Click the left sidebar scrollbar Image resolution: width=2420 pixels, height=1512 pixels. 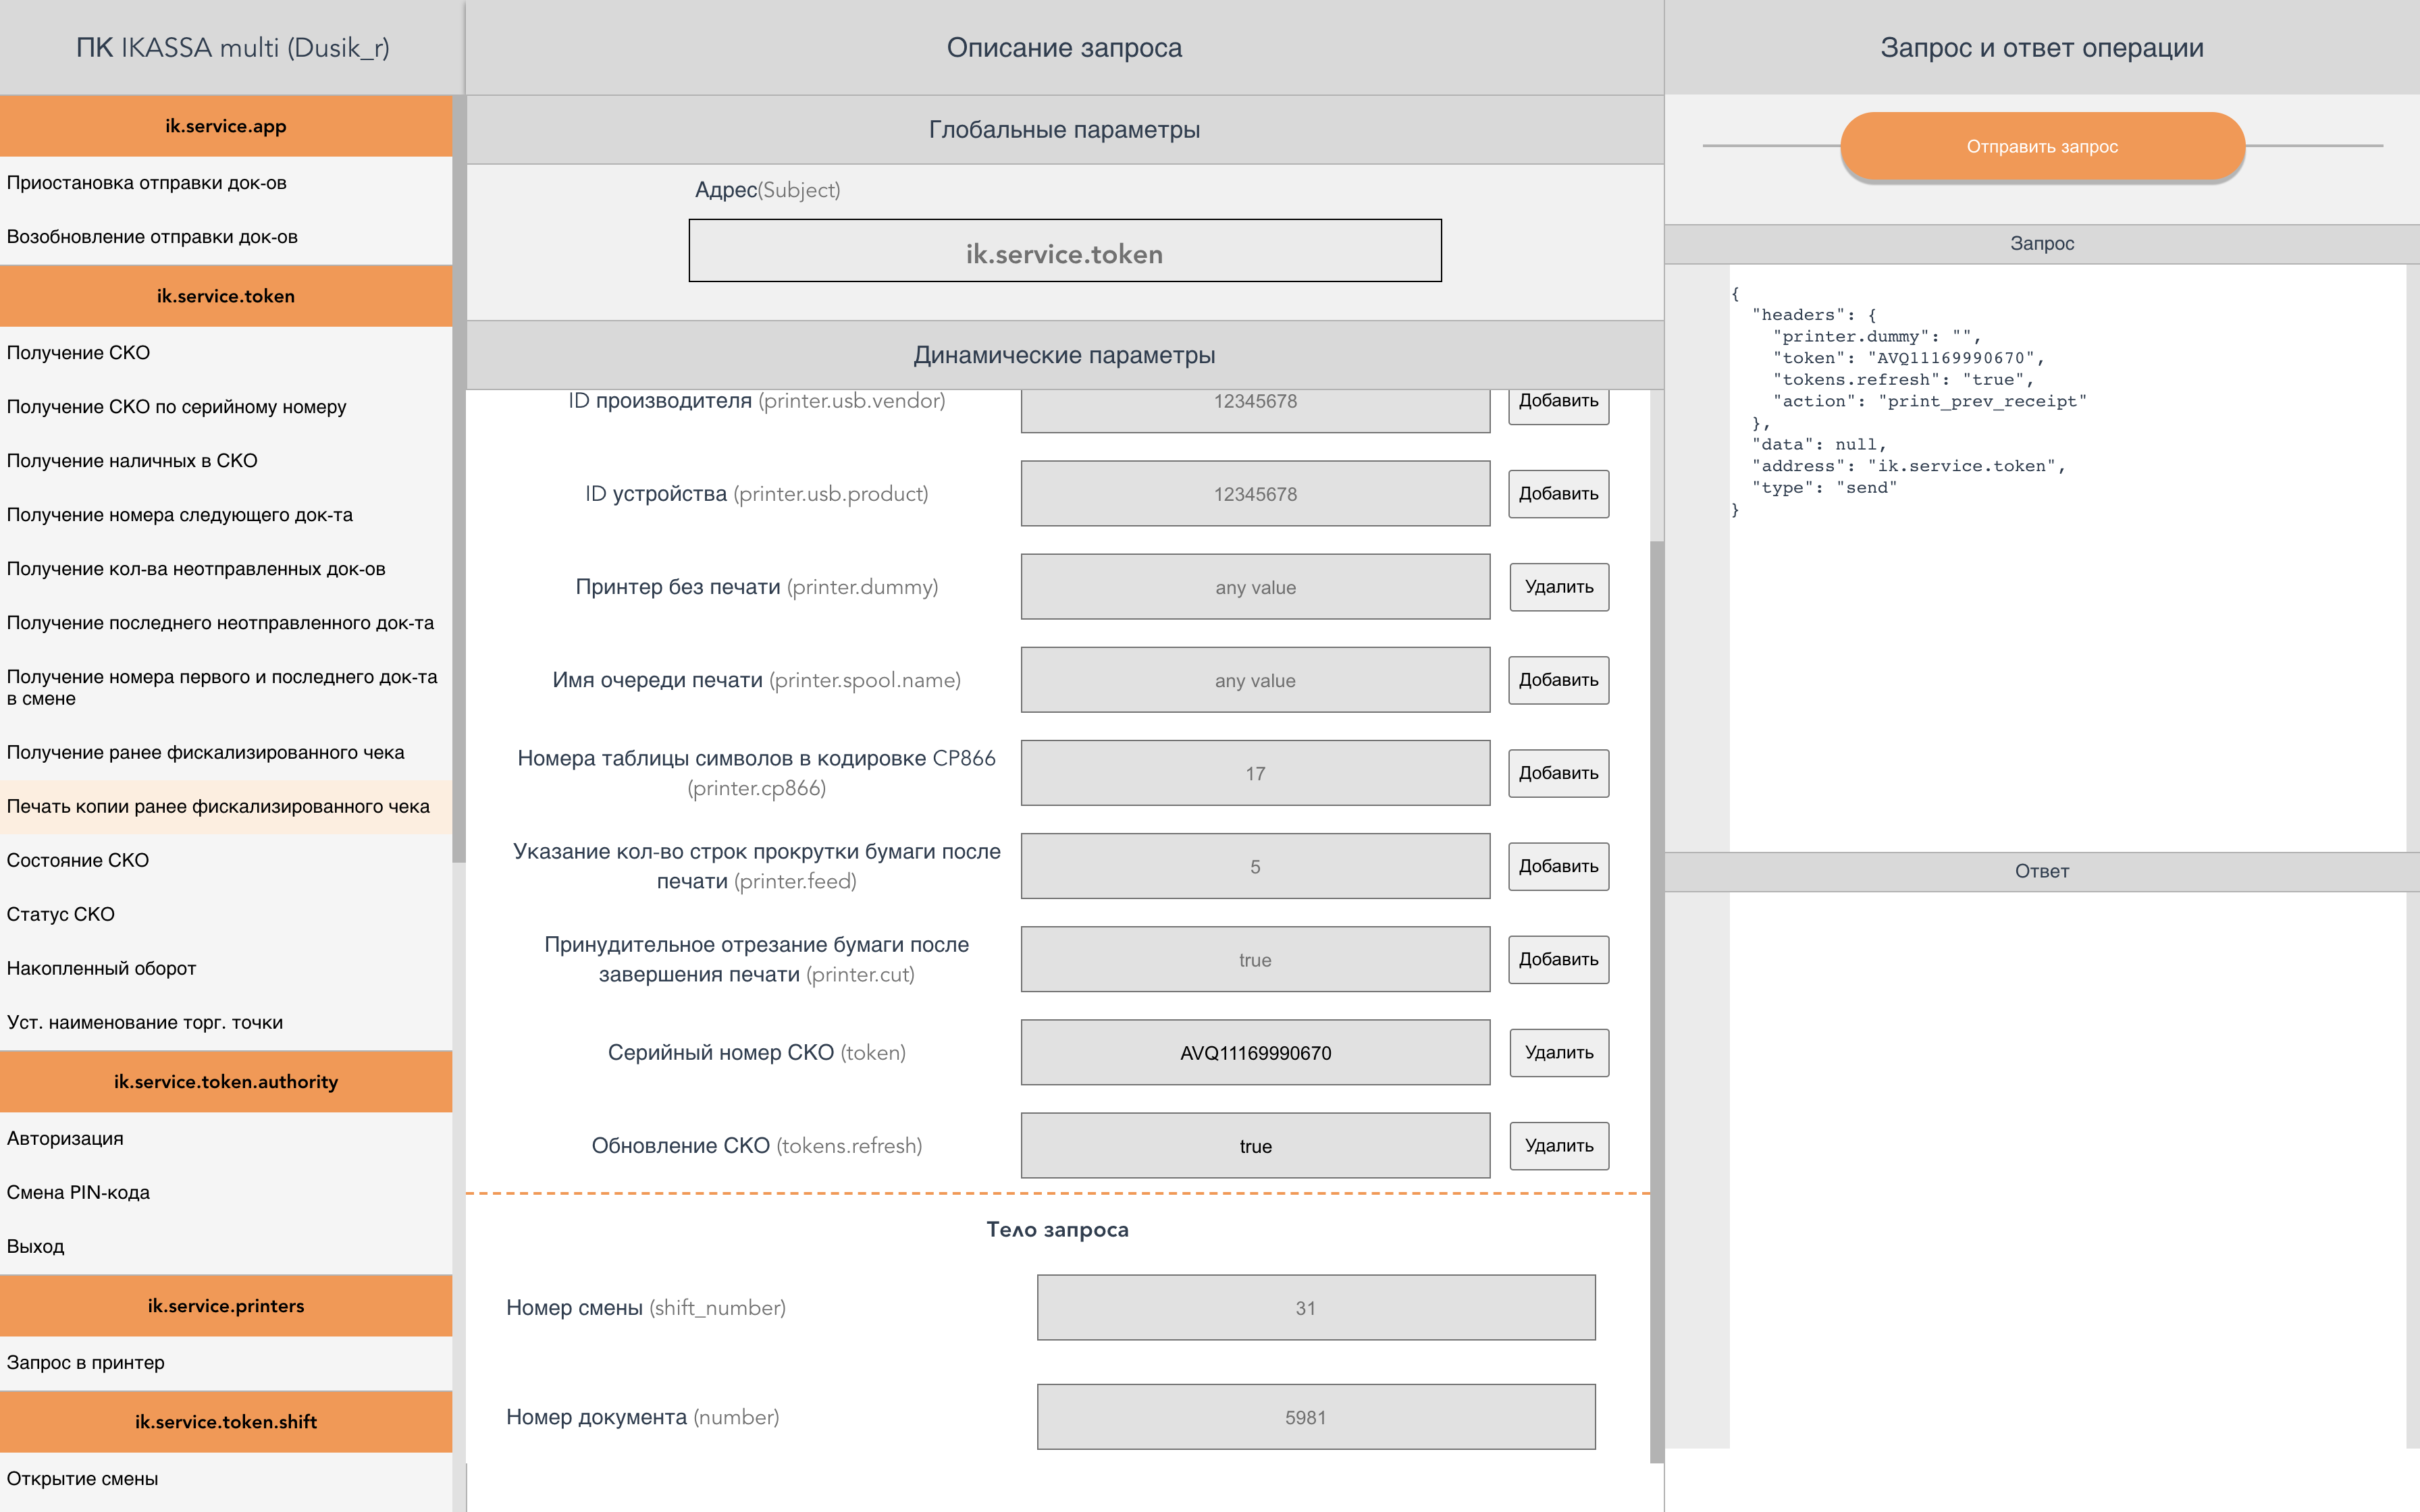[x=459, y=480]
